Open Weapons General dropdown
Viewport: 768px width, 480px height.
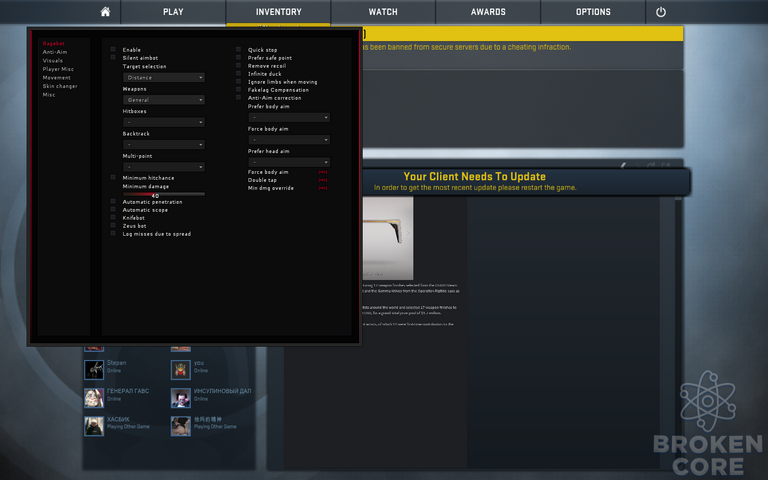click(164, 100)
